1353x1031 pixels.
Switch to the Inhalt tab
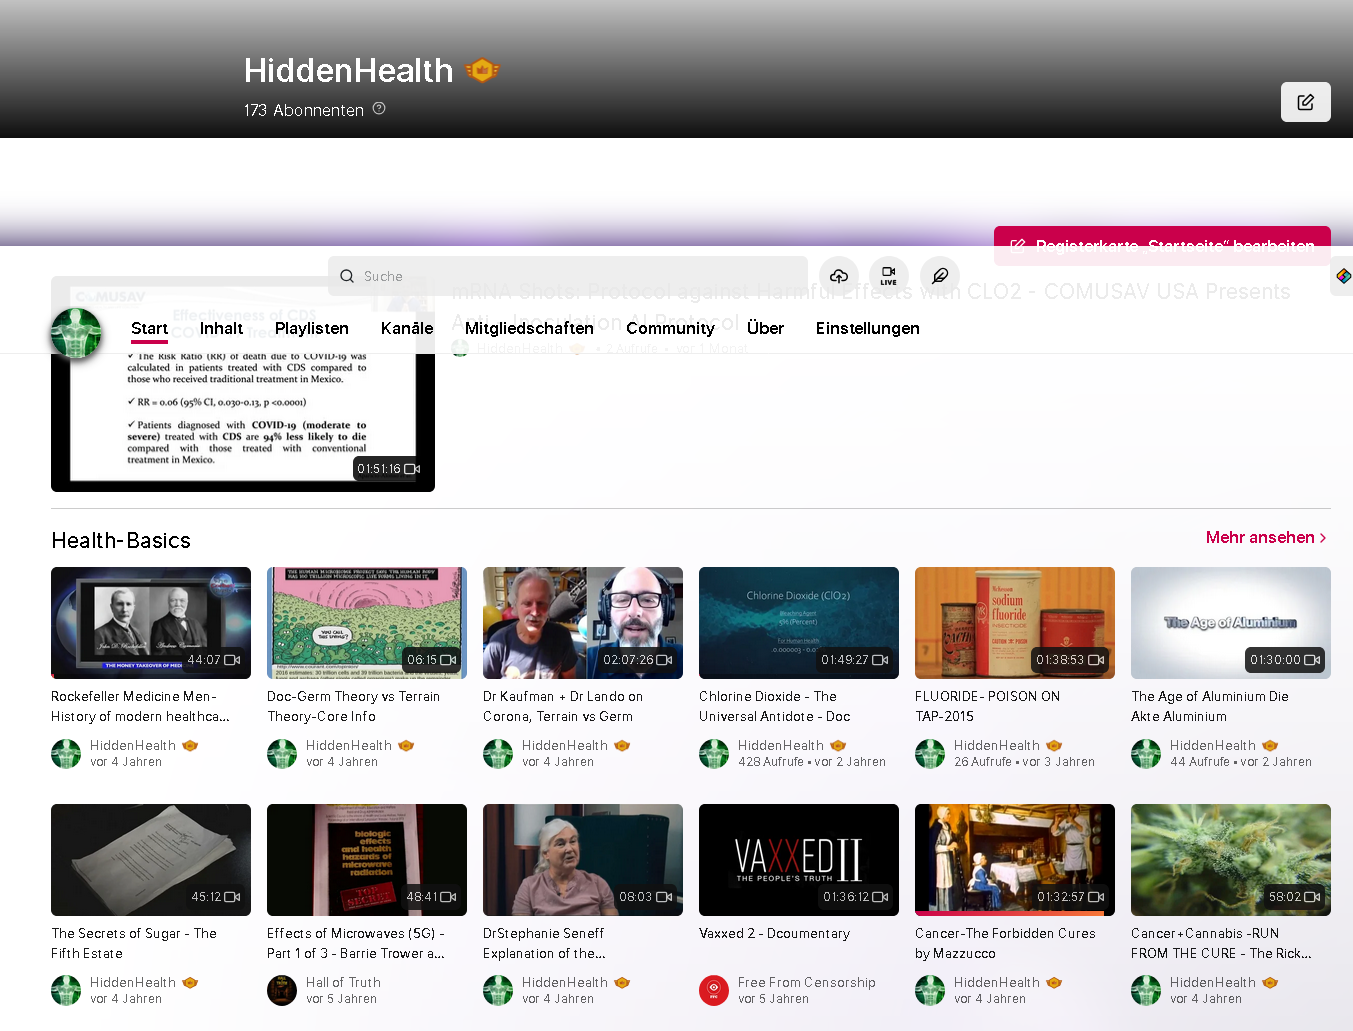(x=221, y=328)
